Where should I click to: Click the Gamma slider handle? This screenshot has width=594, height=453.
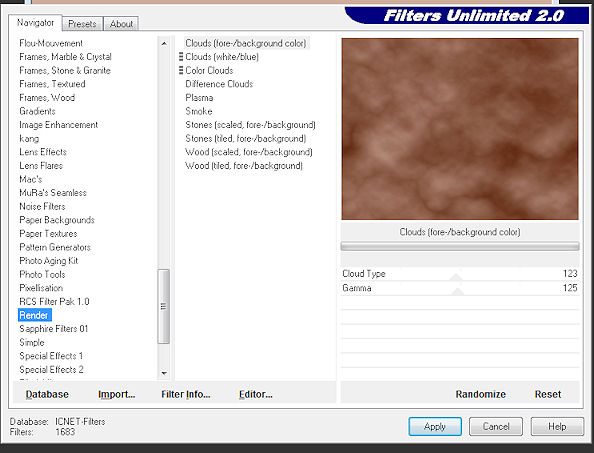point(458,291)
